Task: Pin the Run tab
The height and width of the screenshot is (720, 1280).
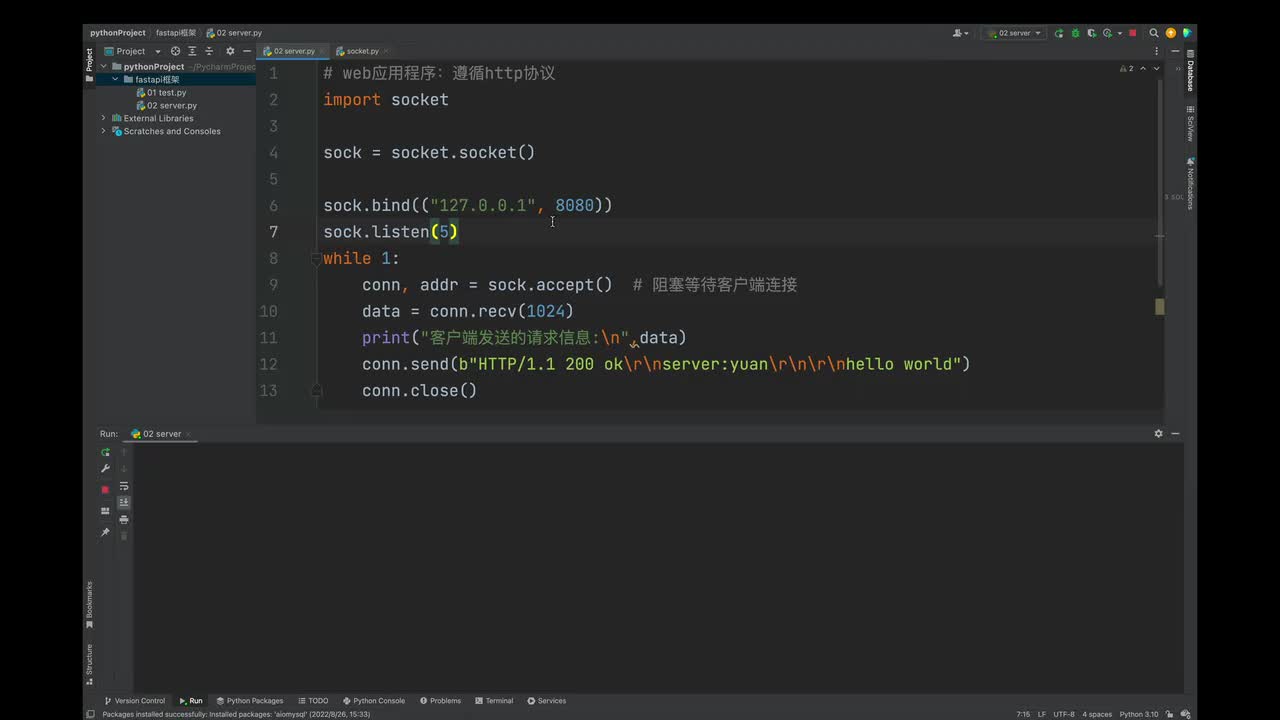Action: (x=105, y=532)
